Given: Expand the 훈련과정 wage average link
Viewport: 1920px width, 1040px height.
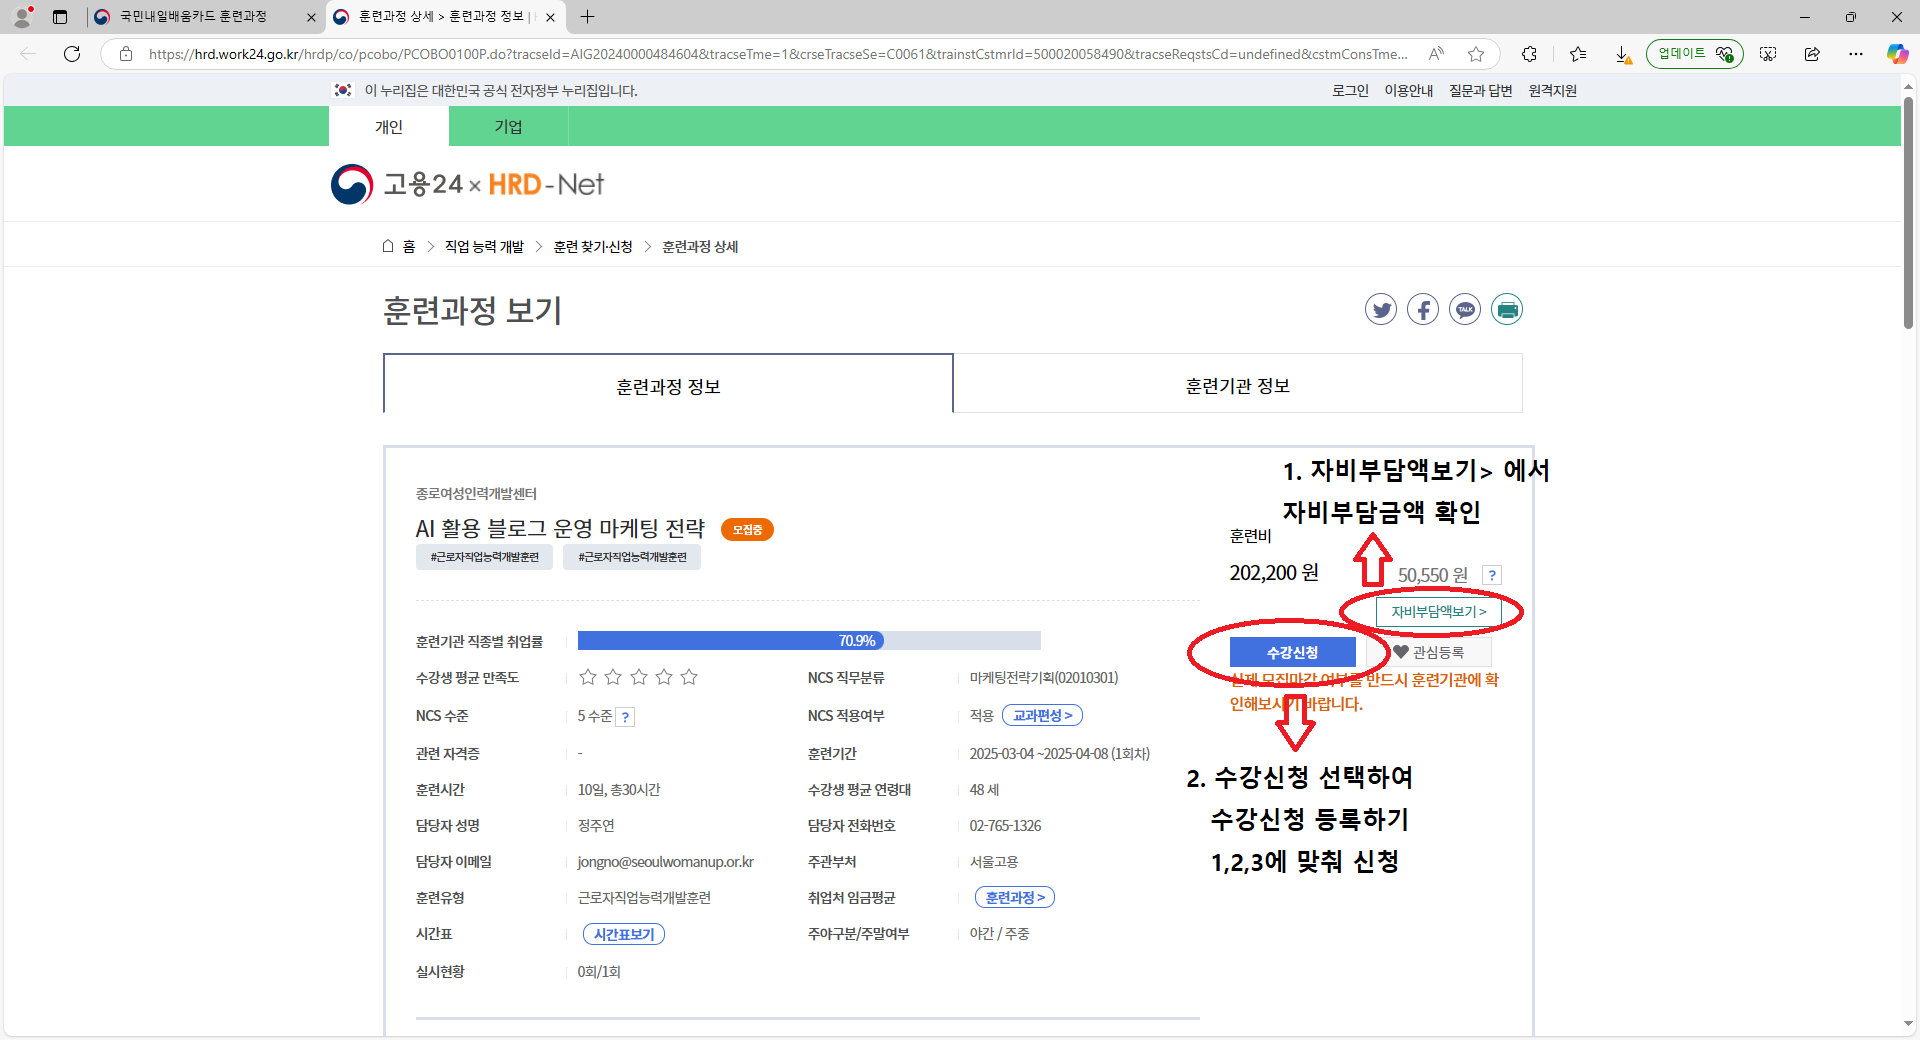Looking at the screenshot, I should pos(1014,898).
